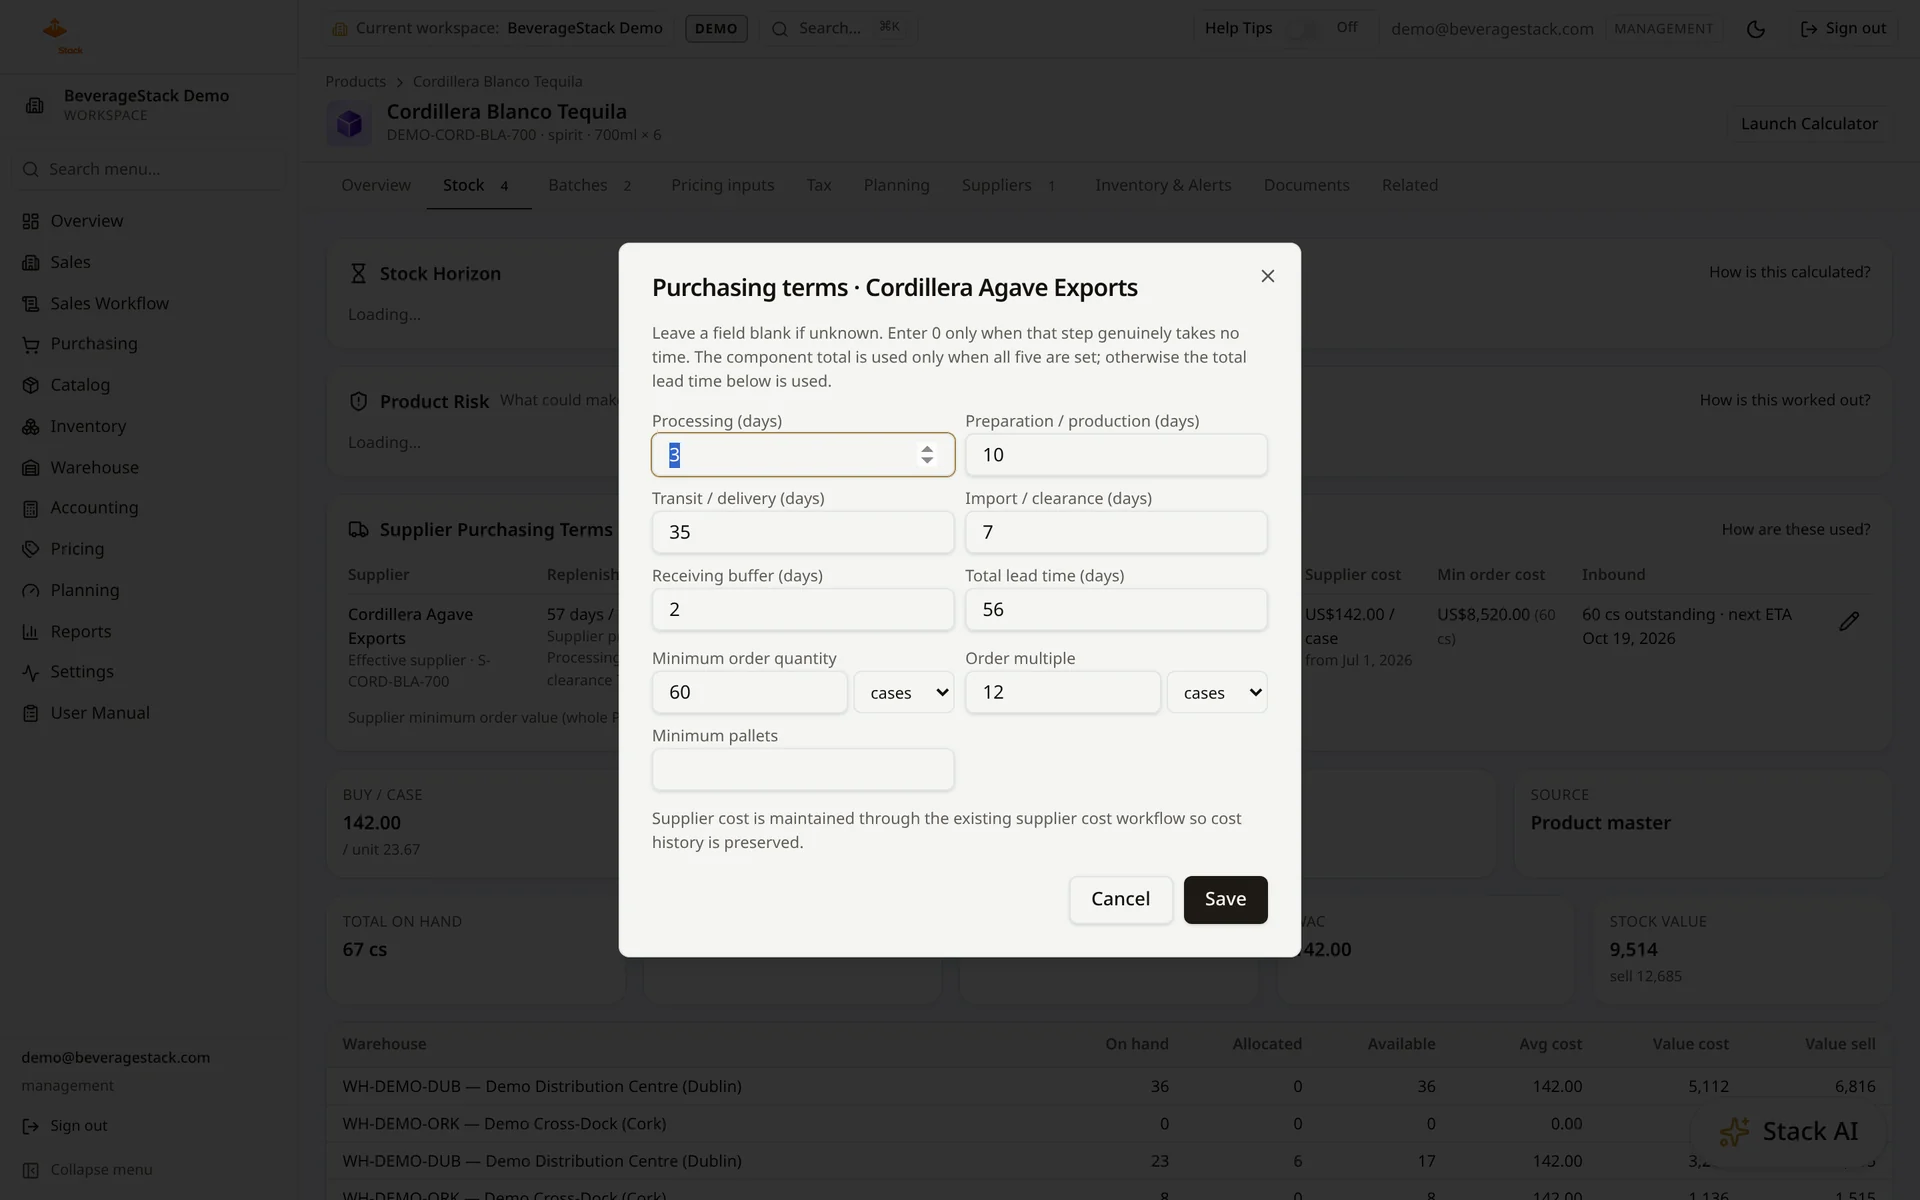The height and width of the screenshot is (1200, 1920).
Task: Edit supplier terms pencil icon
Action: [x=1849, y=622]
